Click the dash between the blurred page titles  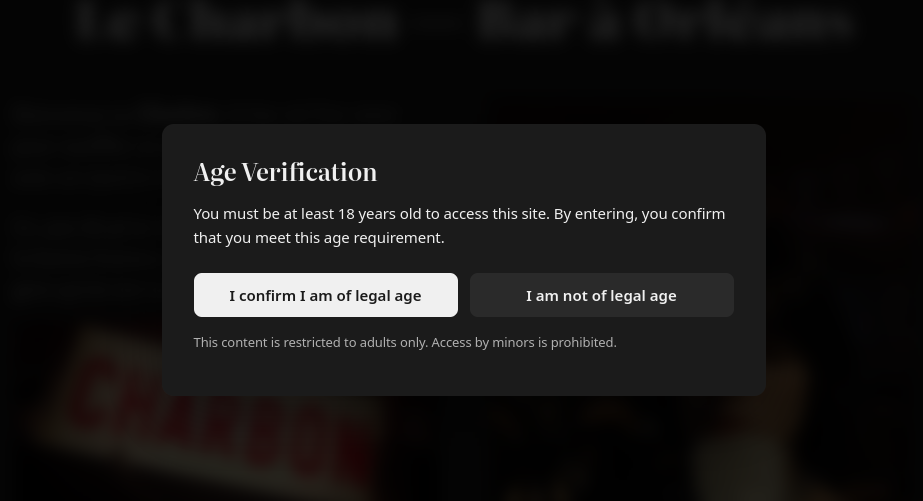[x=437, y=24]
